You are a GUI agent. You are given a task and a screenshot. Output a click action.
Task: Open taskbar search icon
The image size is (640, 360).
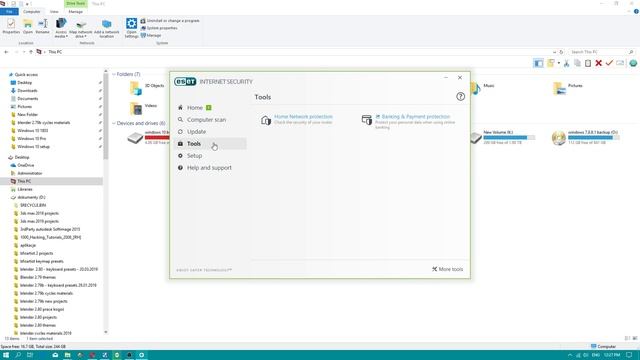click(18, 355)
